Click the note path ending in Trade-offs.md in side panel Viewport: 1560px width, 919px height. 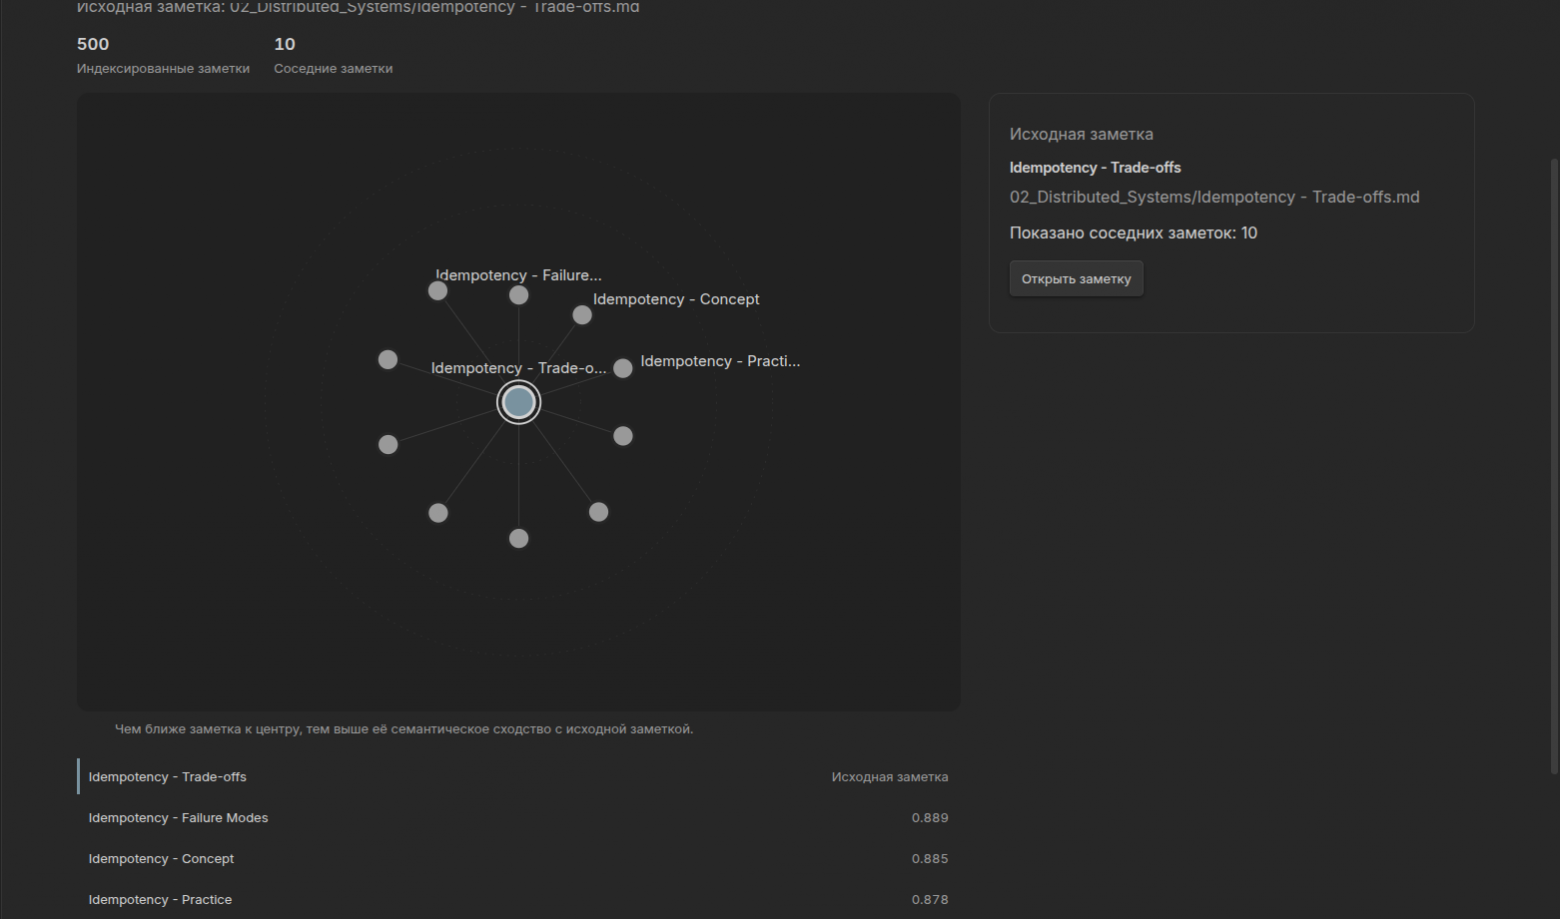coord(1214,197)
